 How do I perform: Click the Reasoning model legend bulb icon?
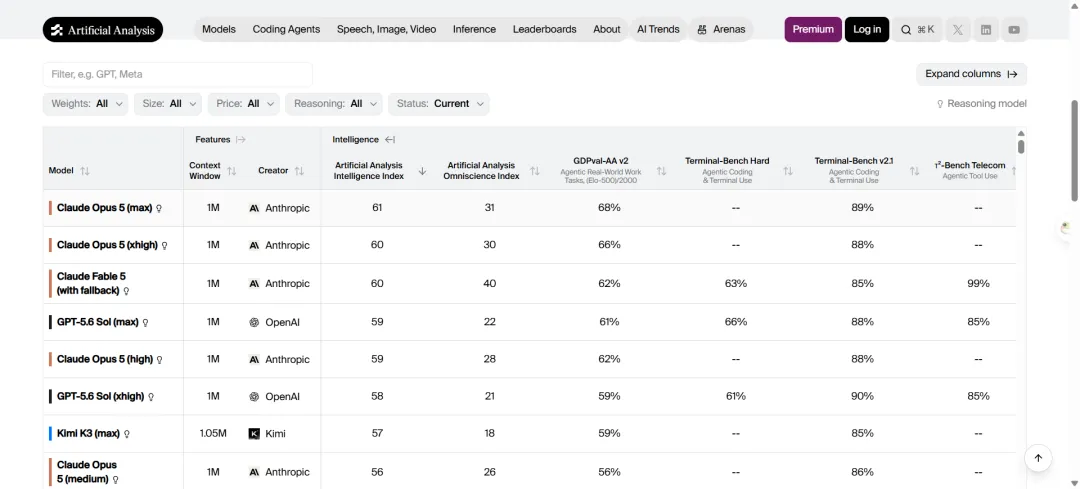pyautogui.click(x=939, y=104)
